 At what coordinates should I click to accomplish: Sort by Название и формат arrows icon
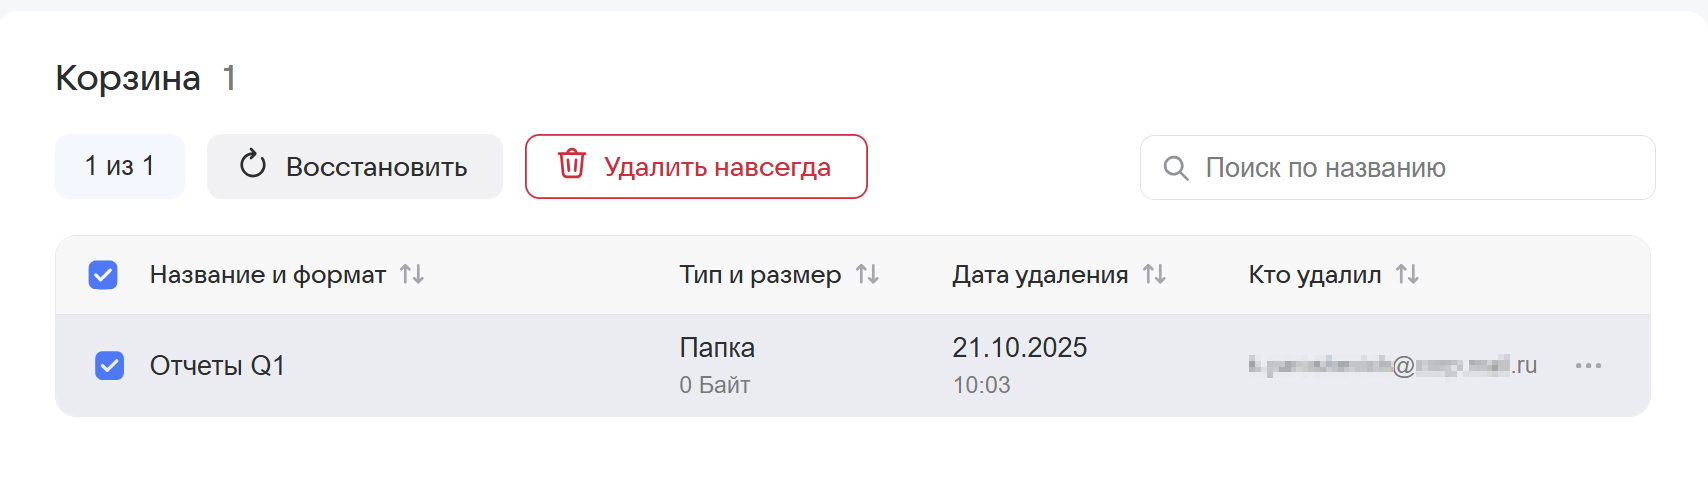pyautogui.click(x=412, y=274)
